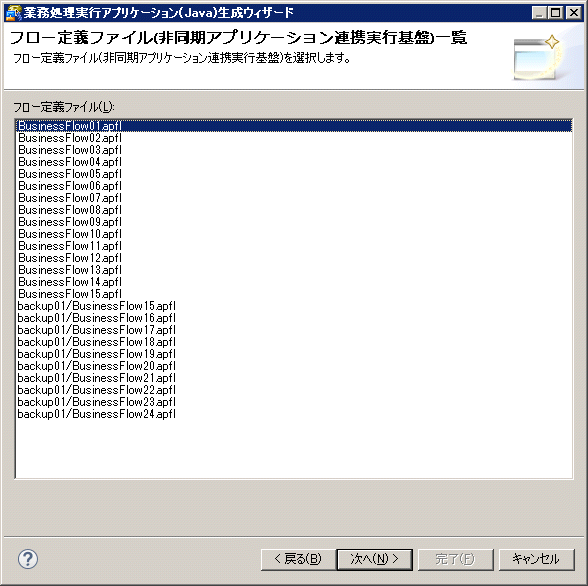The width and height of the screenshot is (588, 586).
Task: Close the wizard window
Action: coord(574,13)
